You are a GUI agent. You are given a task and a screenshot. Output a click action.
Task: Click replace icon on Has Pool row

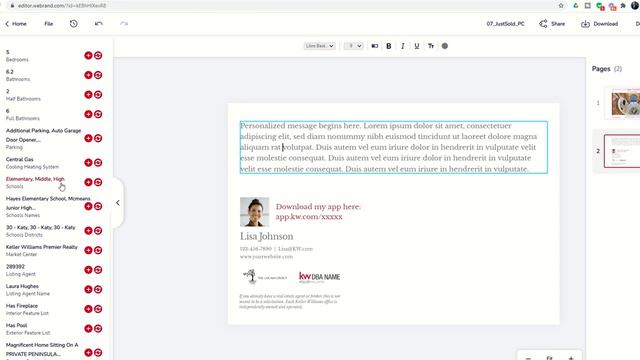[98, 329]
